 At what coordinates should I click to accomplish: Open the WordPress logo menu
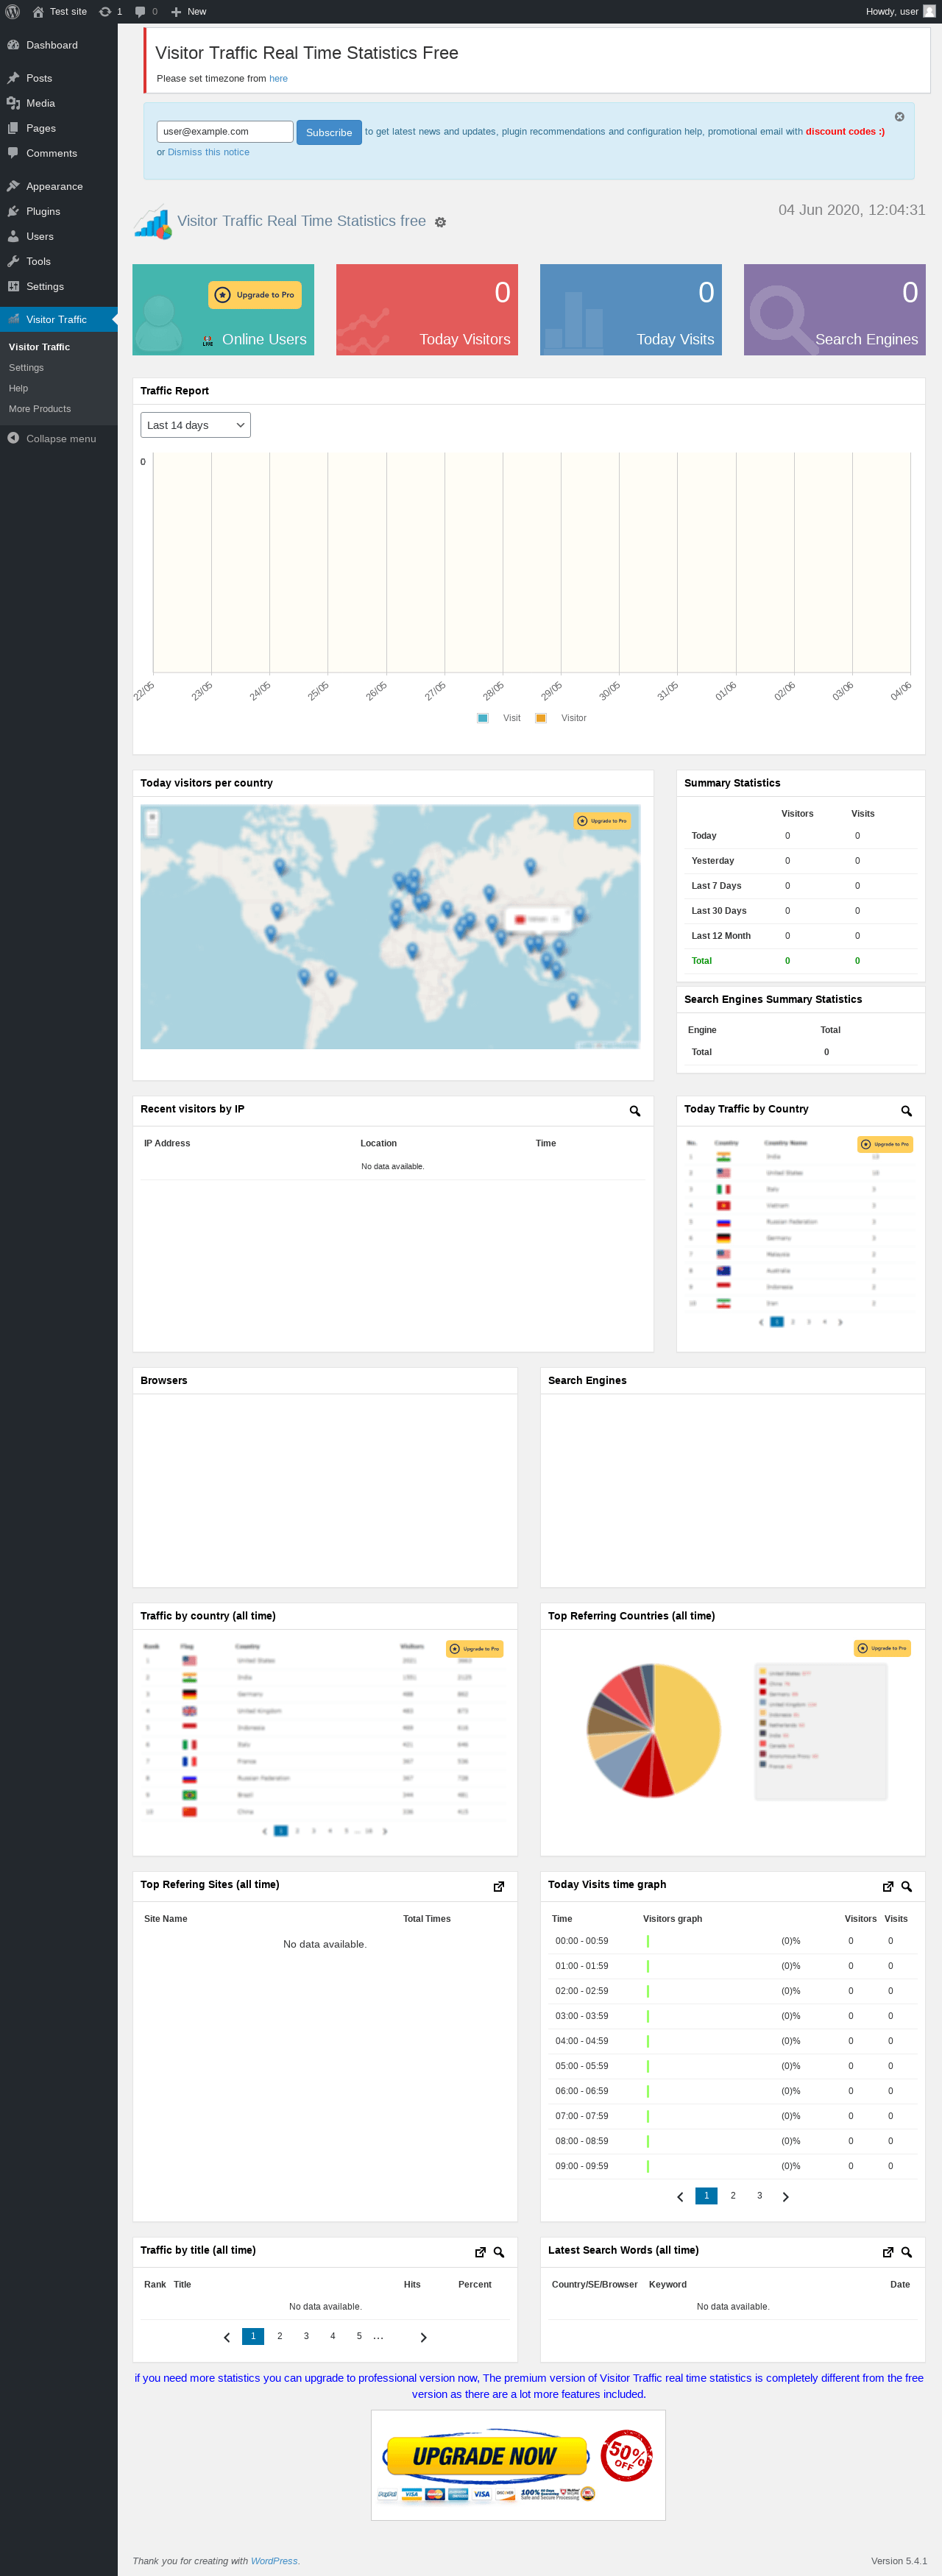(x=13, y=11)
